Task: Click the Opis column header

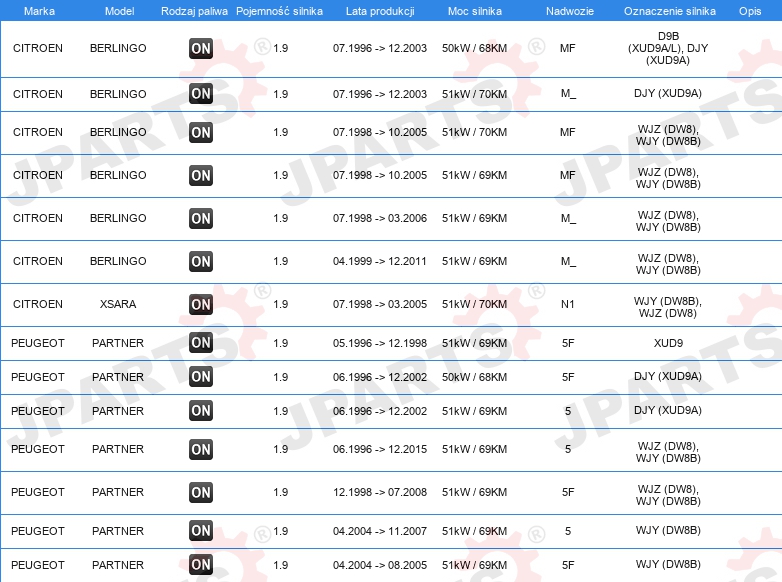Action: pos(750,11)
